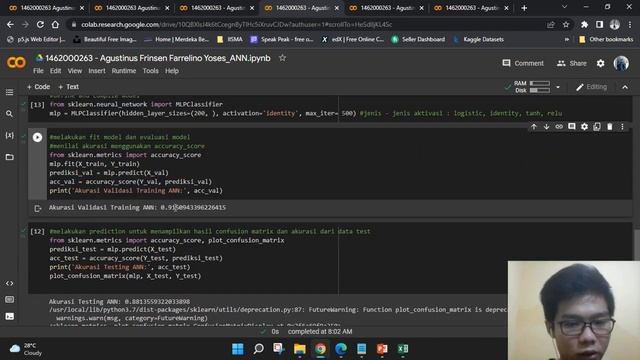
Task: Mirror the cell in a tab
Action: pyautogui.click(x=597, y=127)
